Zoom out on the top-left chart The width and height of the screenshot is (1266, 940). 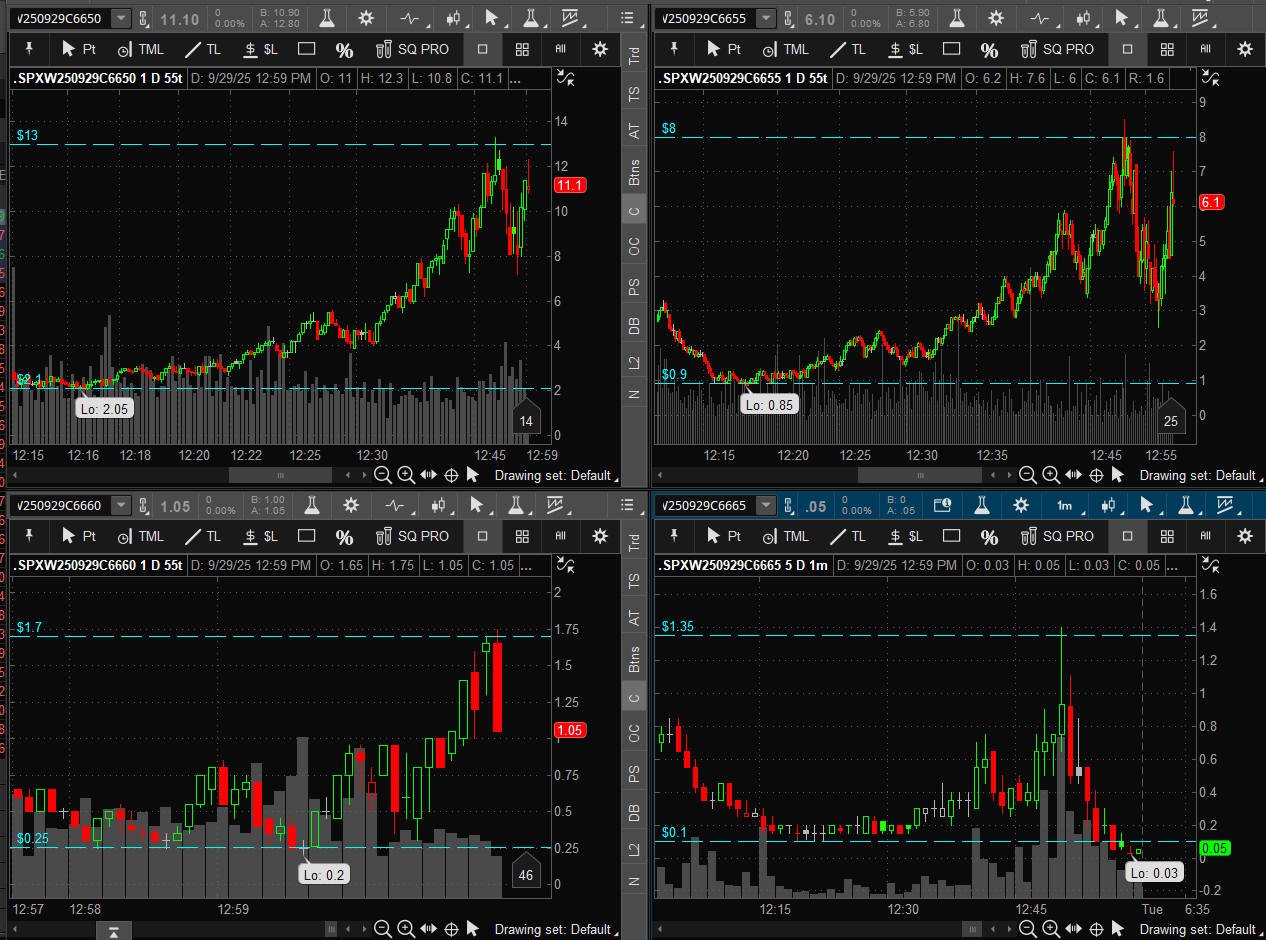coord(382,476)
